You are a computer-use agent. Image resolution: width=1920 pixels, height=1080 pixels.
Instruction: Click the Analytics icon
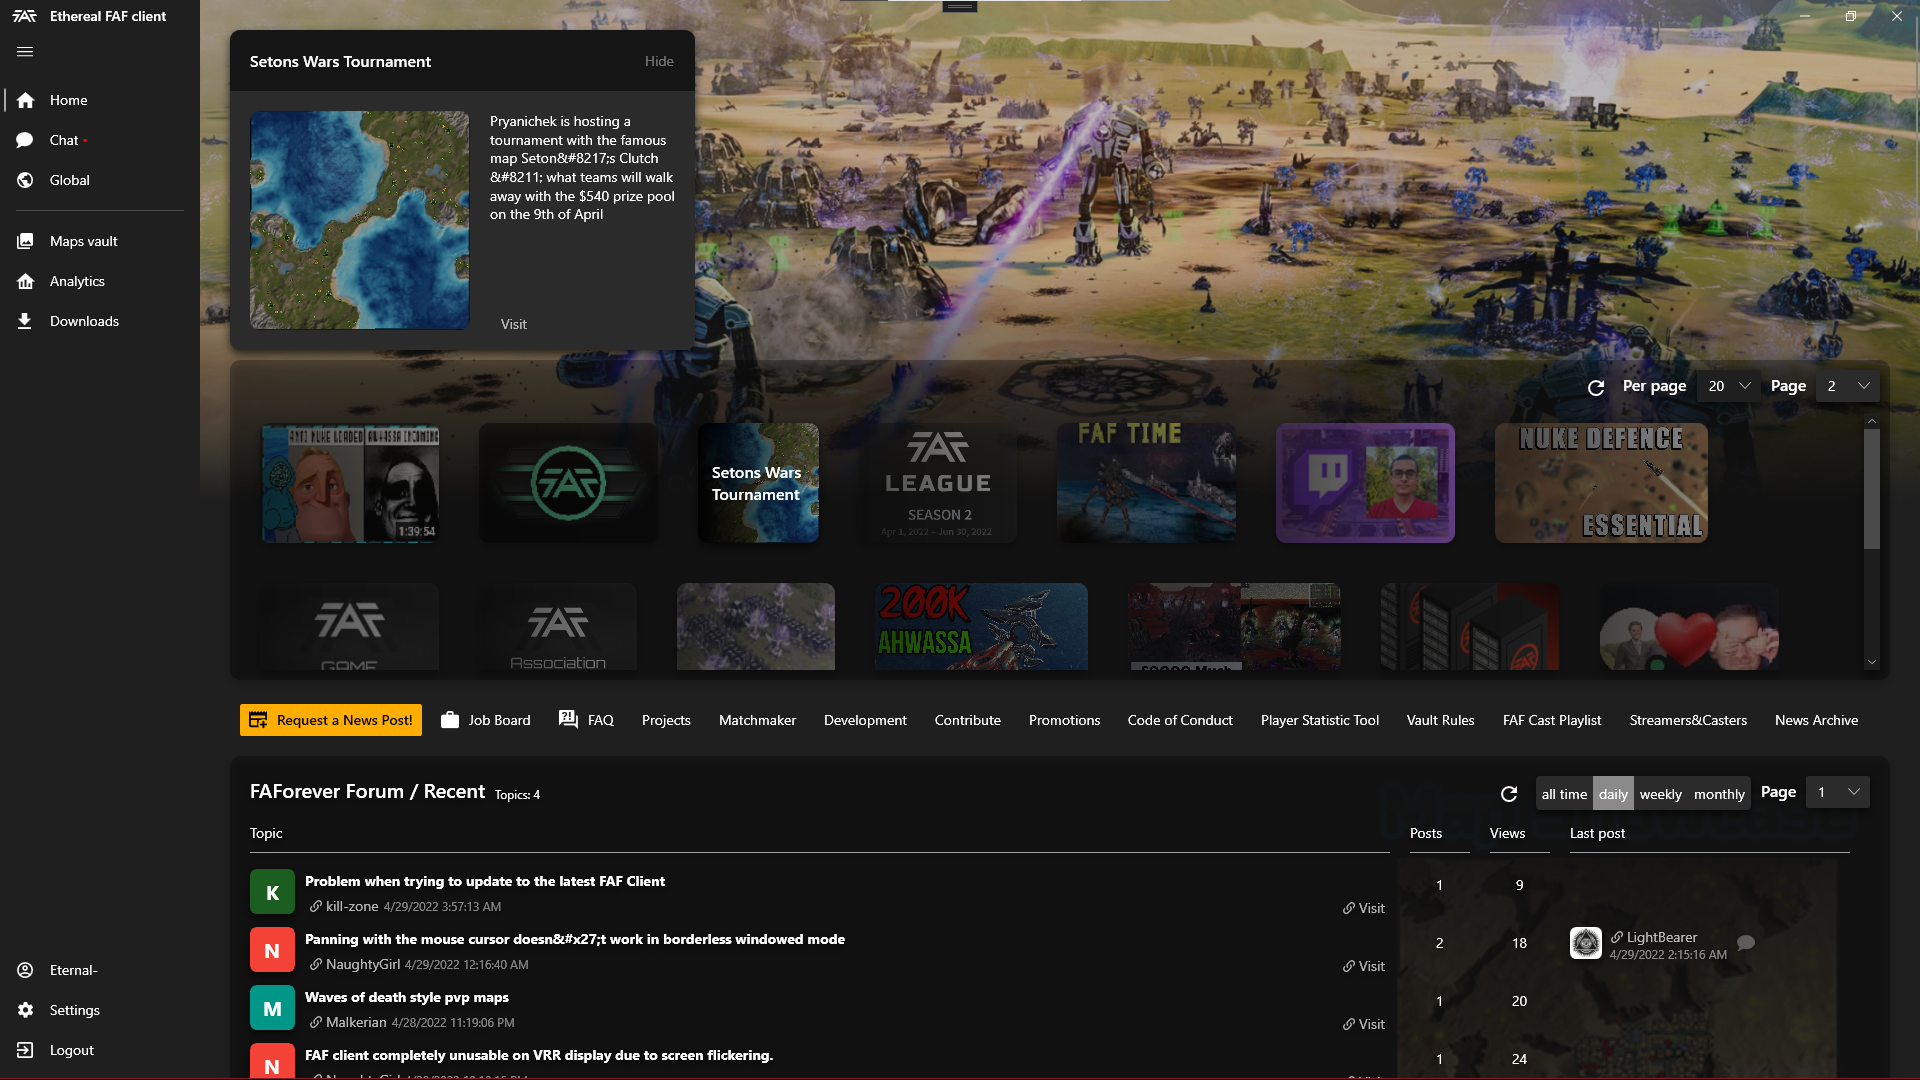click(x=25, y=281)
